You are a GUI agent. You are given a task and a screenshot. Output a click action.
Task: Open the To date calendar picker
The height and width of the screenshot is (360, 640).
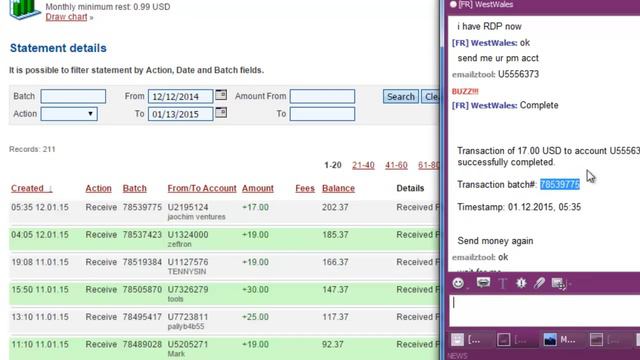221,112
